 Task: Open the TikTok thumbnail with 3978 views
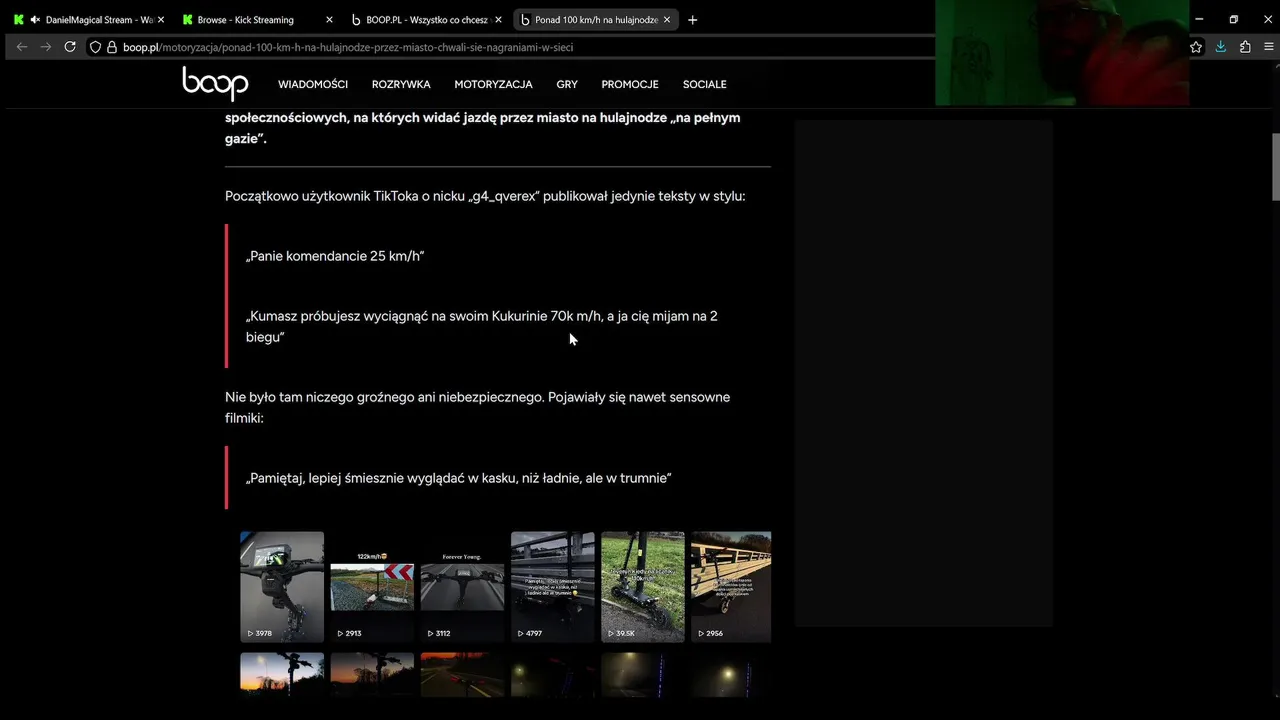(282, 586)
